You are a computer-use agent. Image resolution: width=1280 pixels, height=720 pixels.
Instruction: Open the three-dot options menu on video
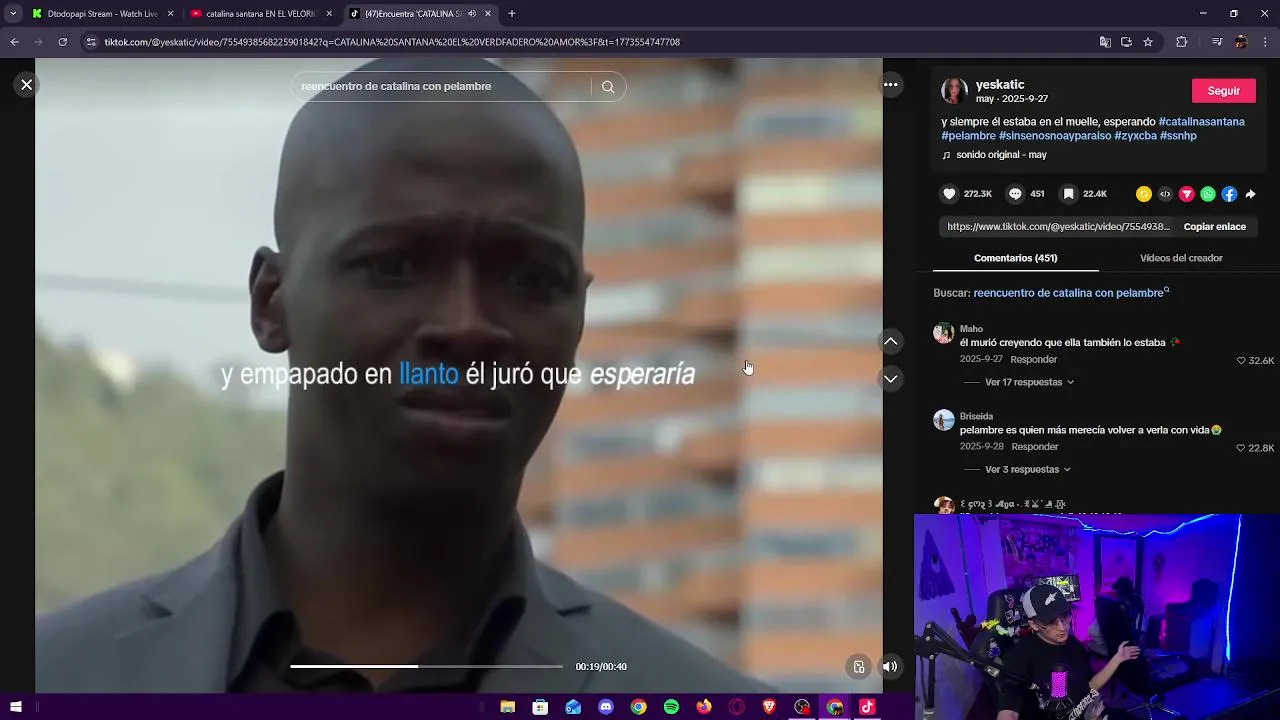click(890, 85)
